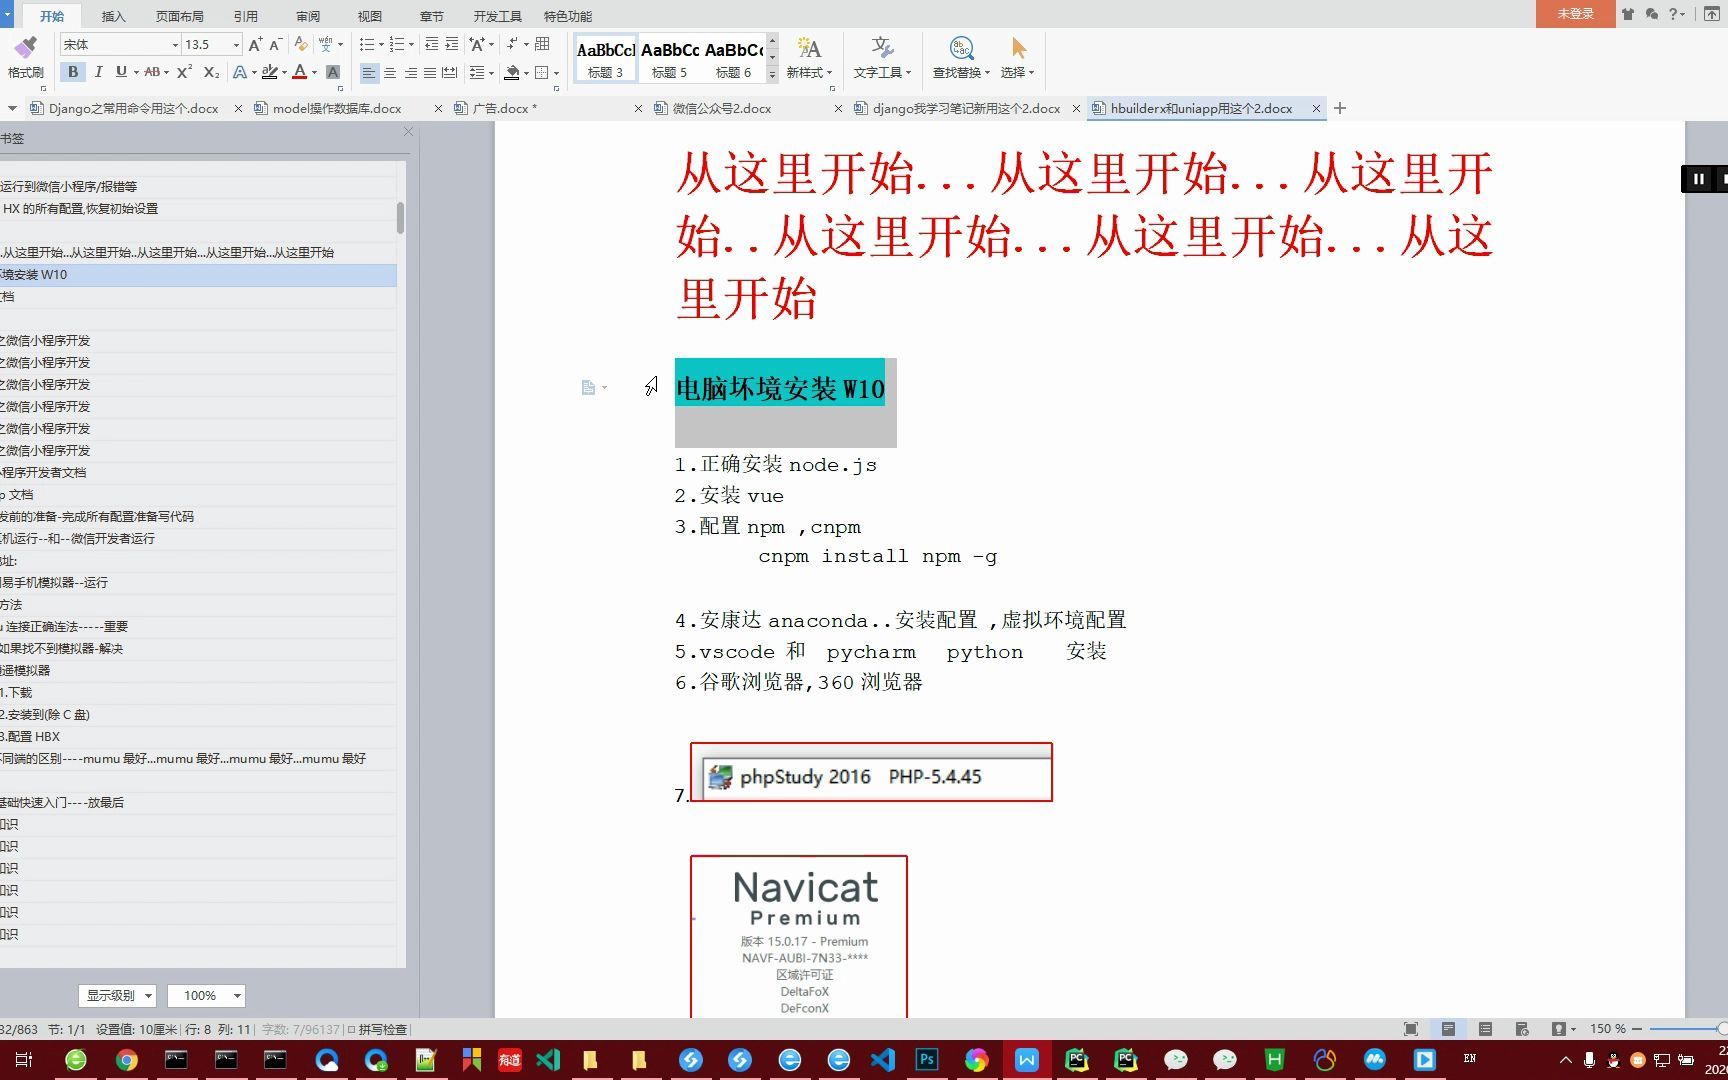
Task: Align text left icon
Action: (x=369, y=73)
